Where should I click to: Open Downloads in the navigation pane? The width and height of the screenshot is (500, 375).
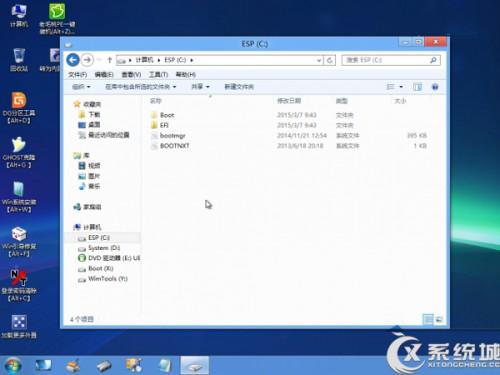[89, 115]
